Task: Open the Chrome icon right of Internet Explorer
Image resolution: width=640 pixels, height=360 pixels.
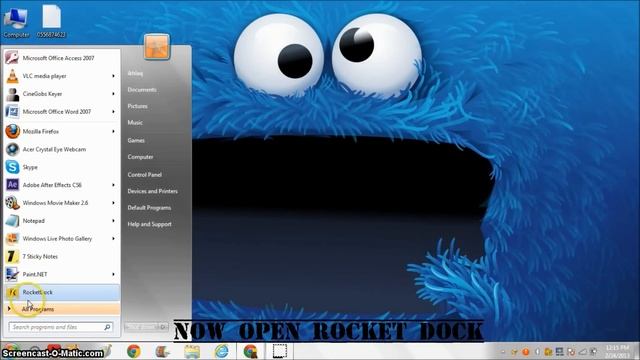Action: tap(251, 351)
